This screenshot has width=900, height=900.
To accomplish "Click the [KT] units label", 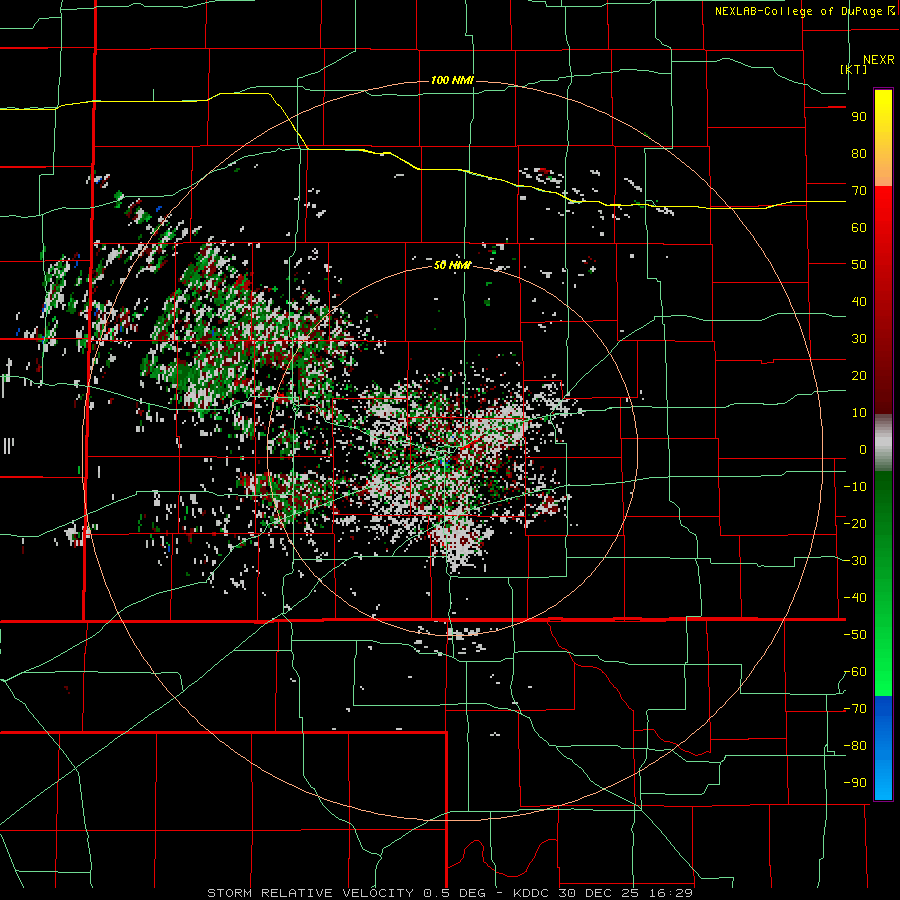I will click(854, 69).
